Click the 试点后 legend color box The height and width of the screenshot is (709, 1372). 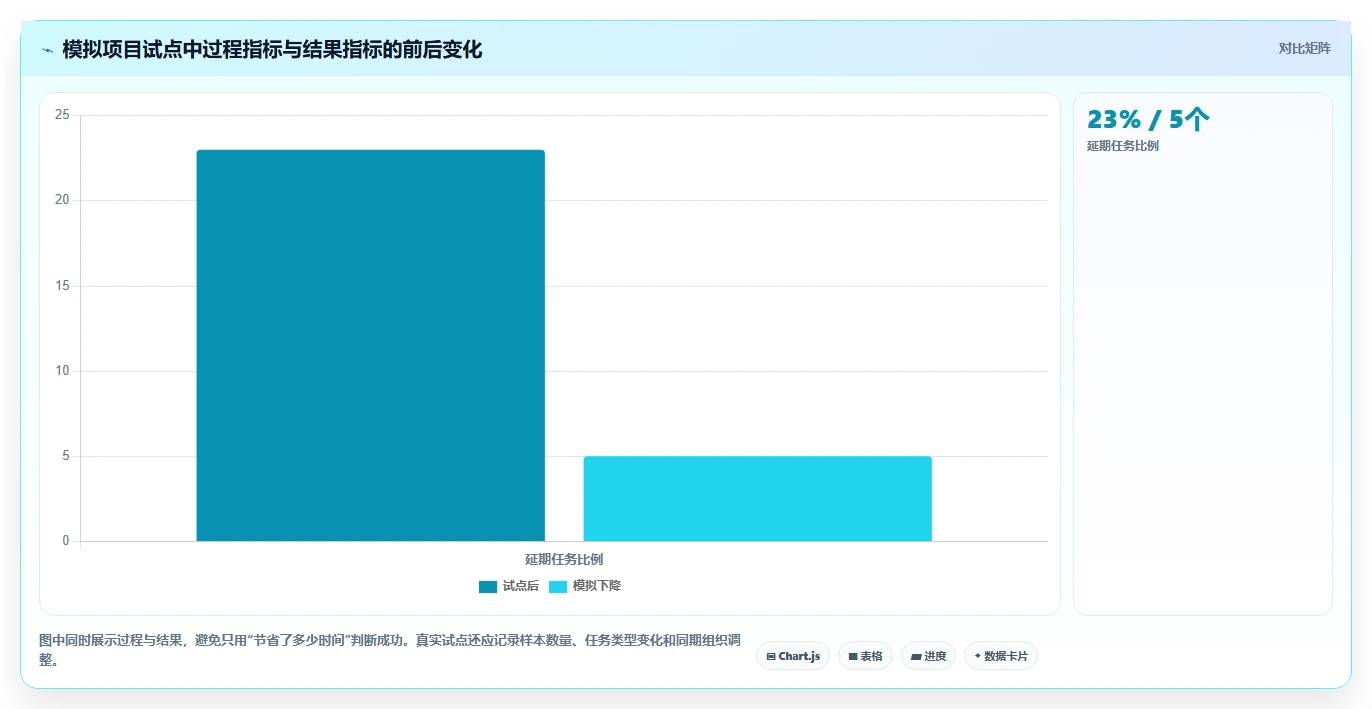[488, 586]
